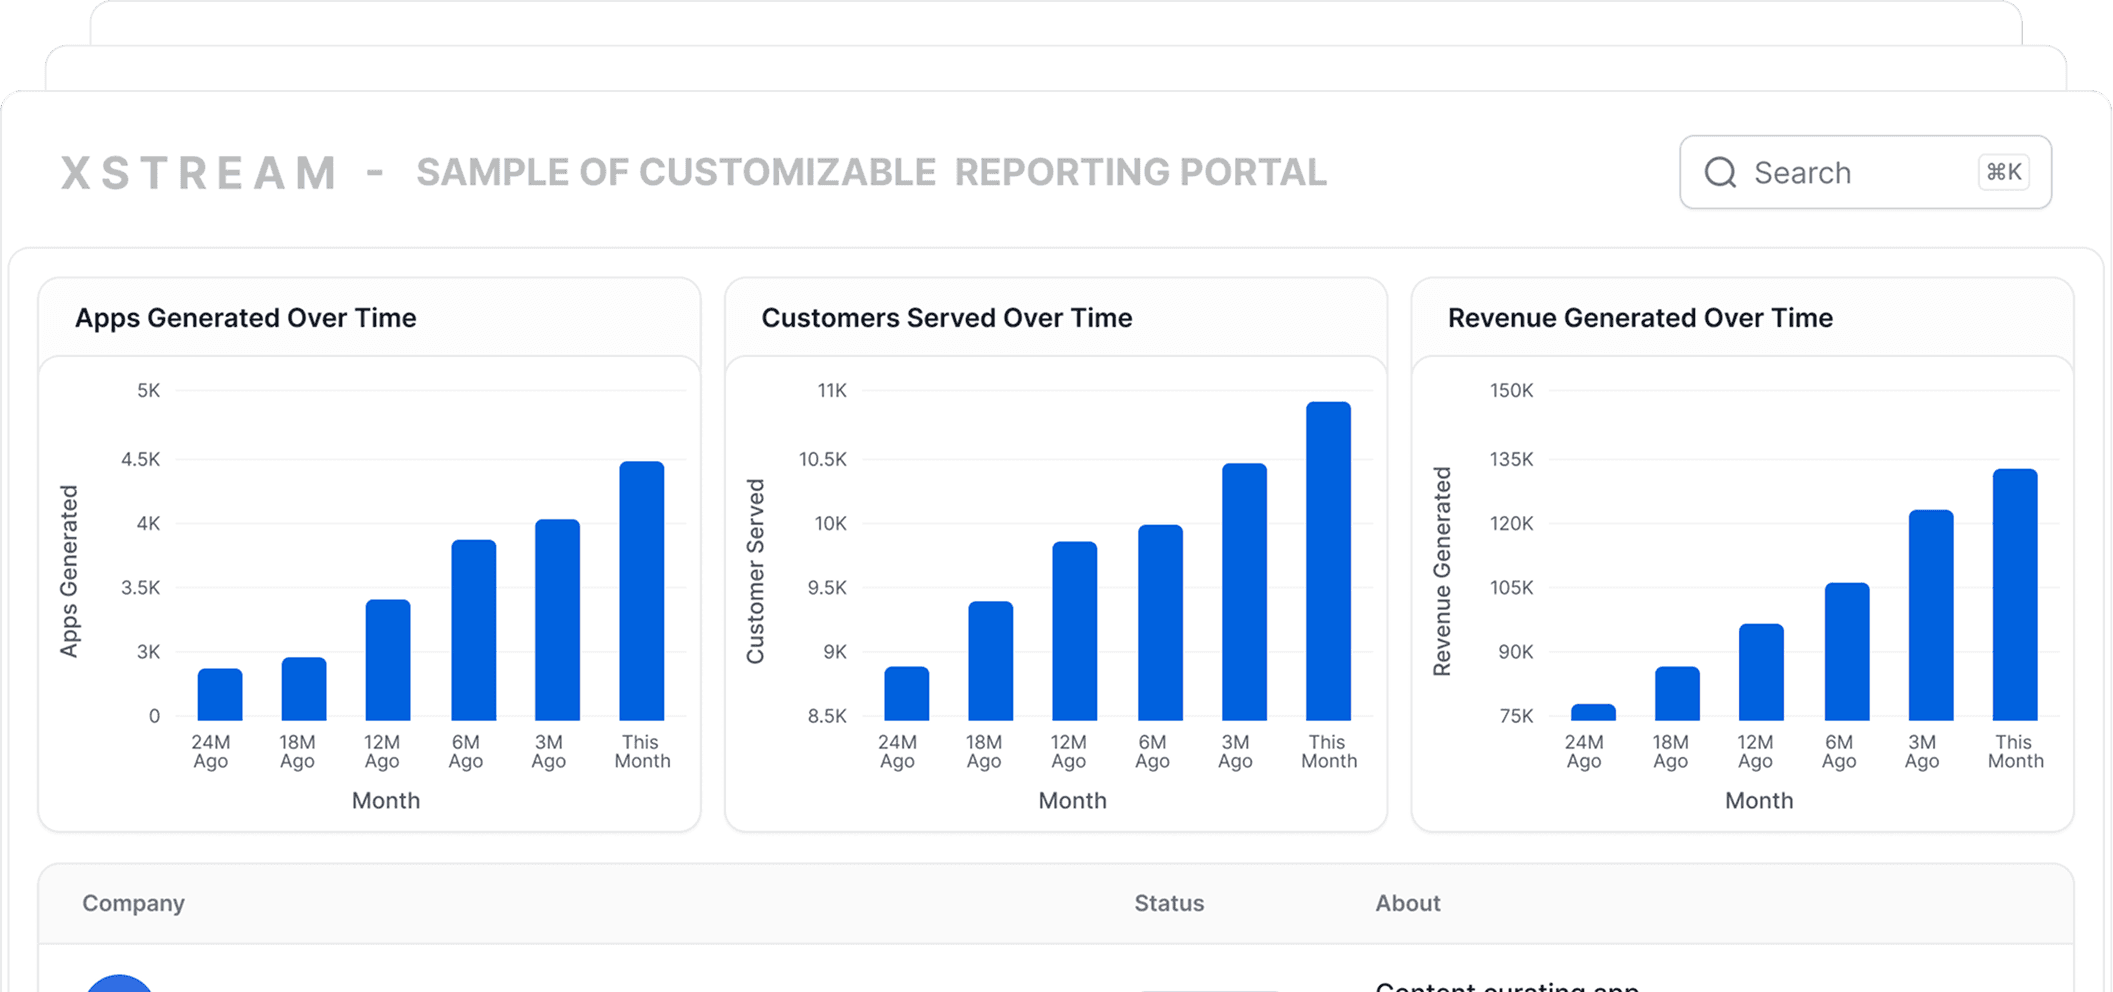The image size is (2113, 992).
Task: Click the 24M Ago bar in Customers Served chart
Action: [907, 693]
